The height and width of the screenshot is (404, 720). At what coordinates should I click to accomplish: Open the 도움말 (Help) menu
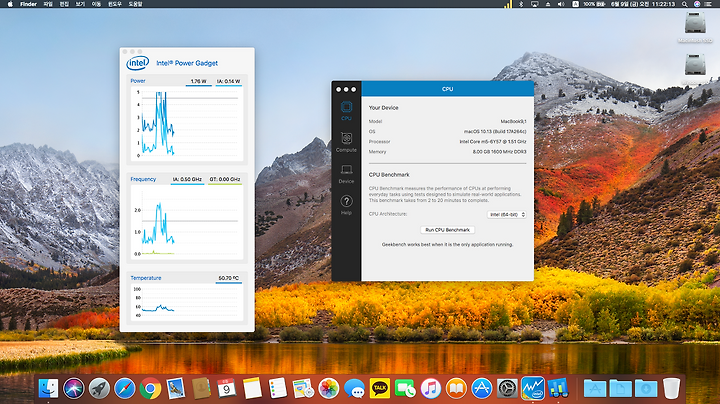tap(135, 4)
